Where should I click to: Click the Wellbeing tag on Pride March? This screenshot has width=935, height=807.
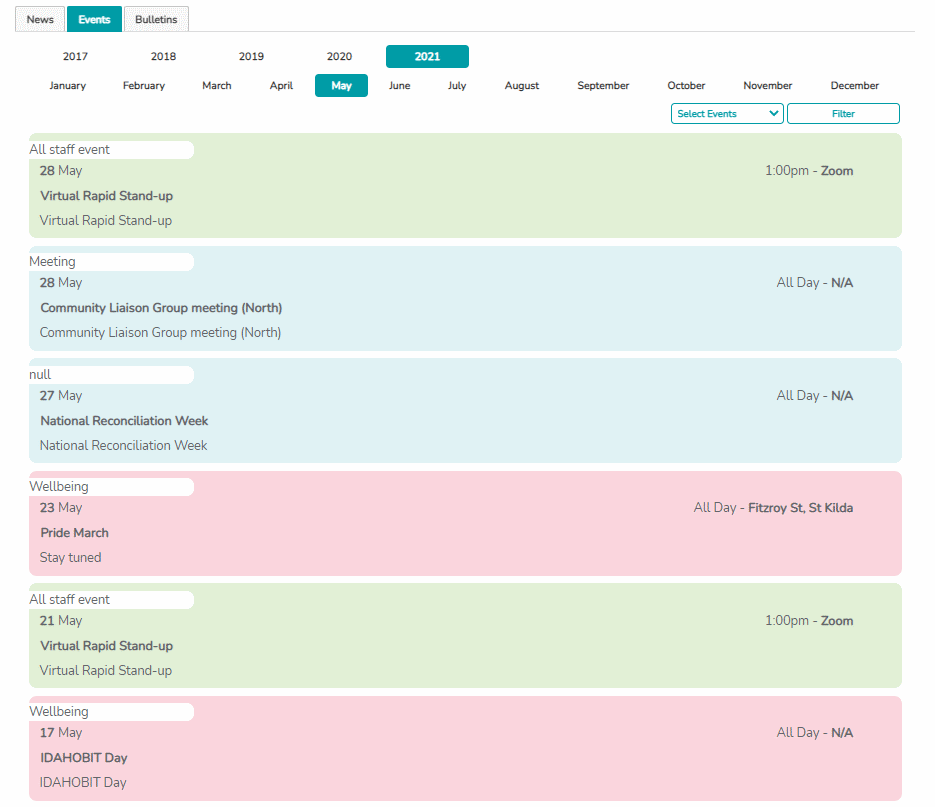tap(59, 487)
